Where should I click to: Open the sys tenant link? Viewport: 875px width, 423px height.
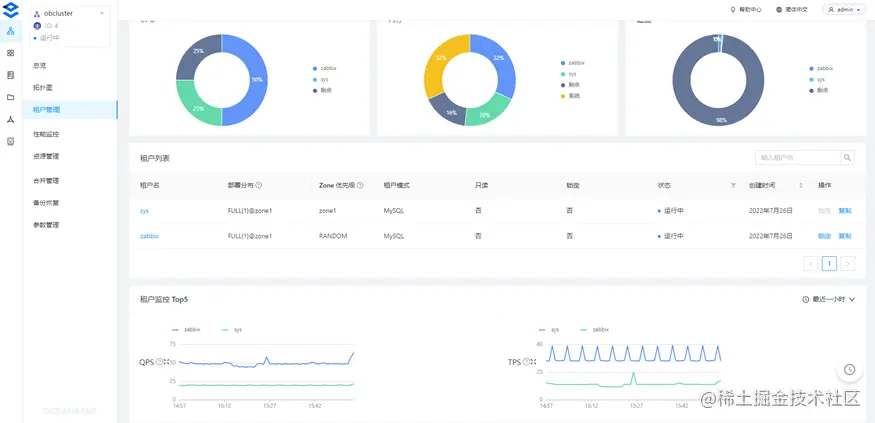click(145, 211)
